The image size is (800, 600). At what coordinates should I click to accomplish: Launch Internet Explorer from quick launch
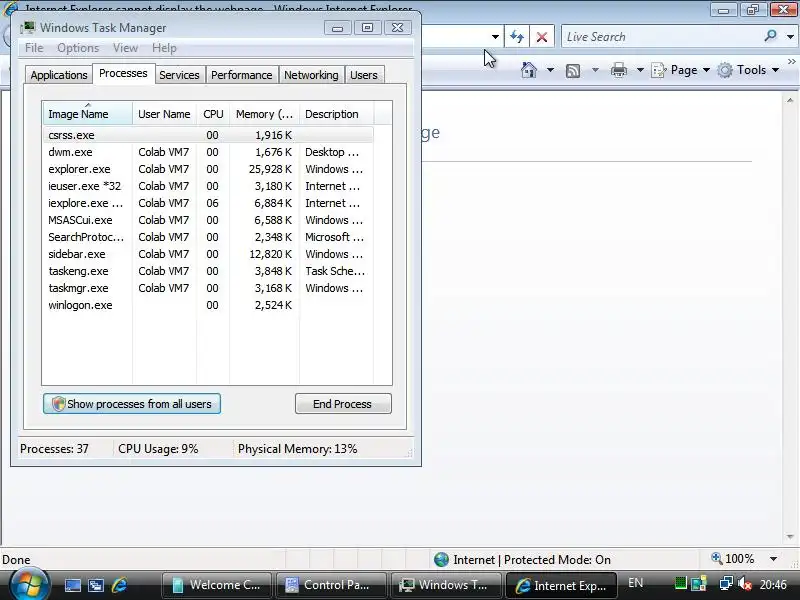point(119,585)
